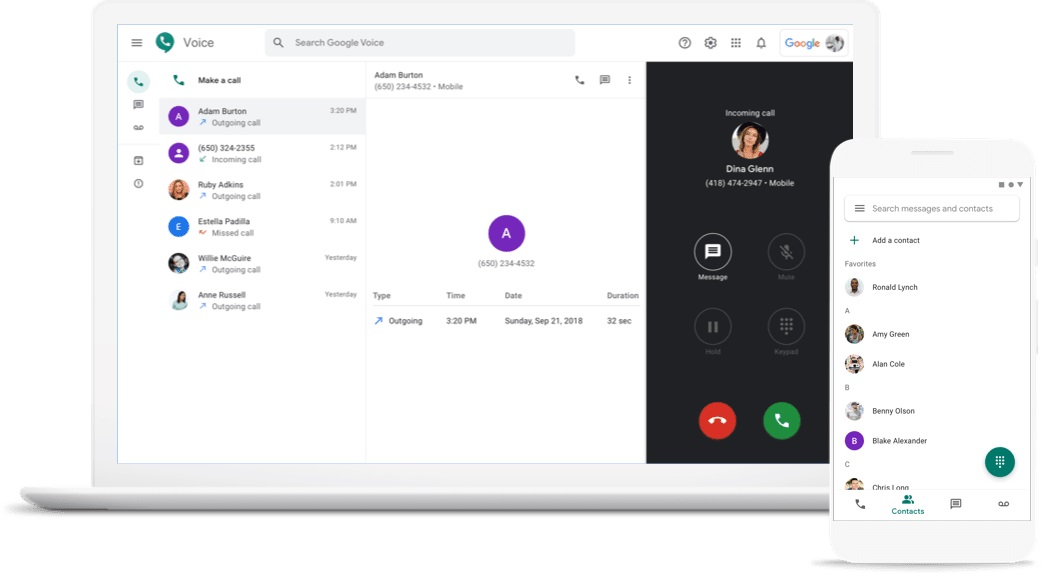Screen dimensions: 1044x574
Task: Open the phone app's hamburger menu
Action: point(859,208)
